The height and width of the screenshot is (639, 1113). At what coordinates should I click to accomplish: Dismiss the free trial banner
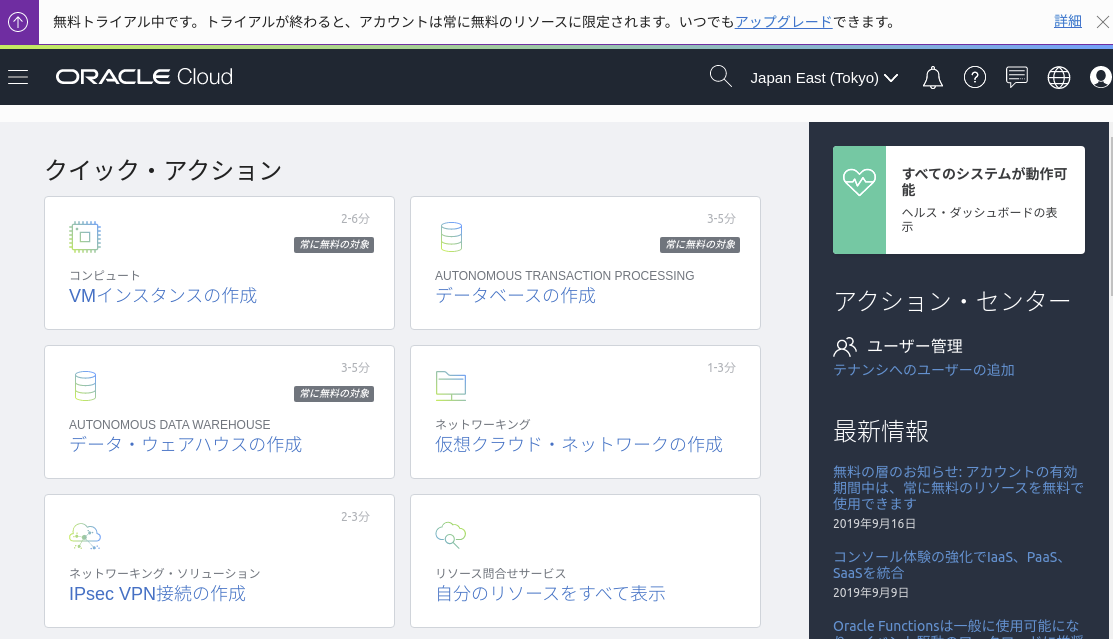coord(1103,21)
